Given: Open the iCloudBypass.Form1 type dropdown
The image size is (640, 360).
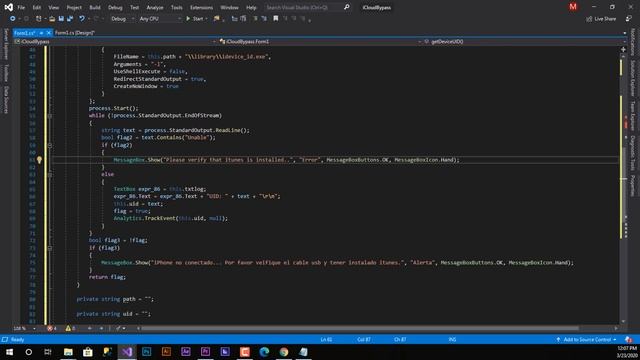Looking at the screenshot, I should (x=320, y=42).
